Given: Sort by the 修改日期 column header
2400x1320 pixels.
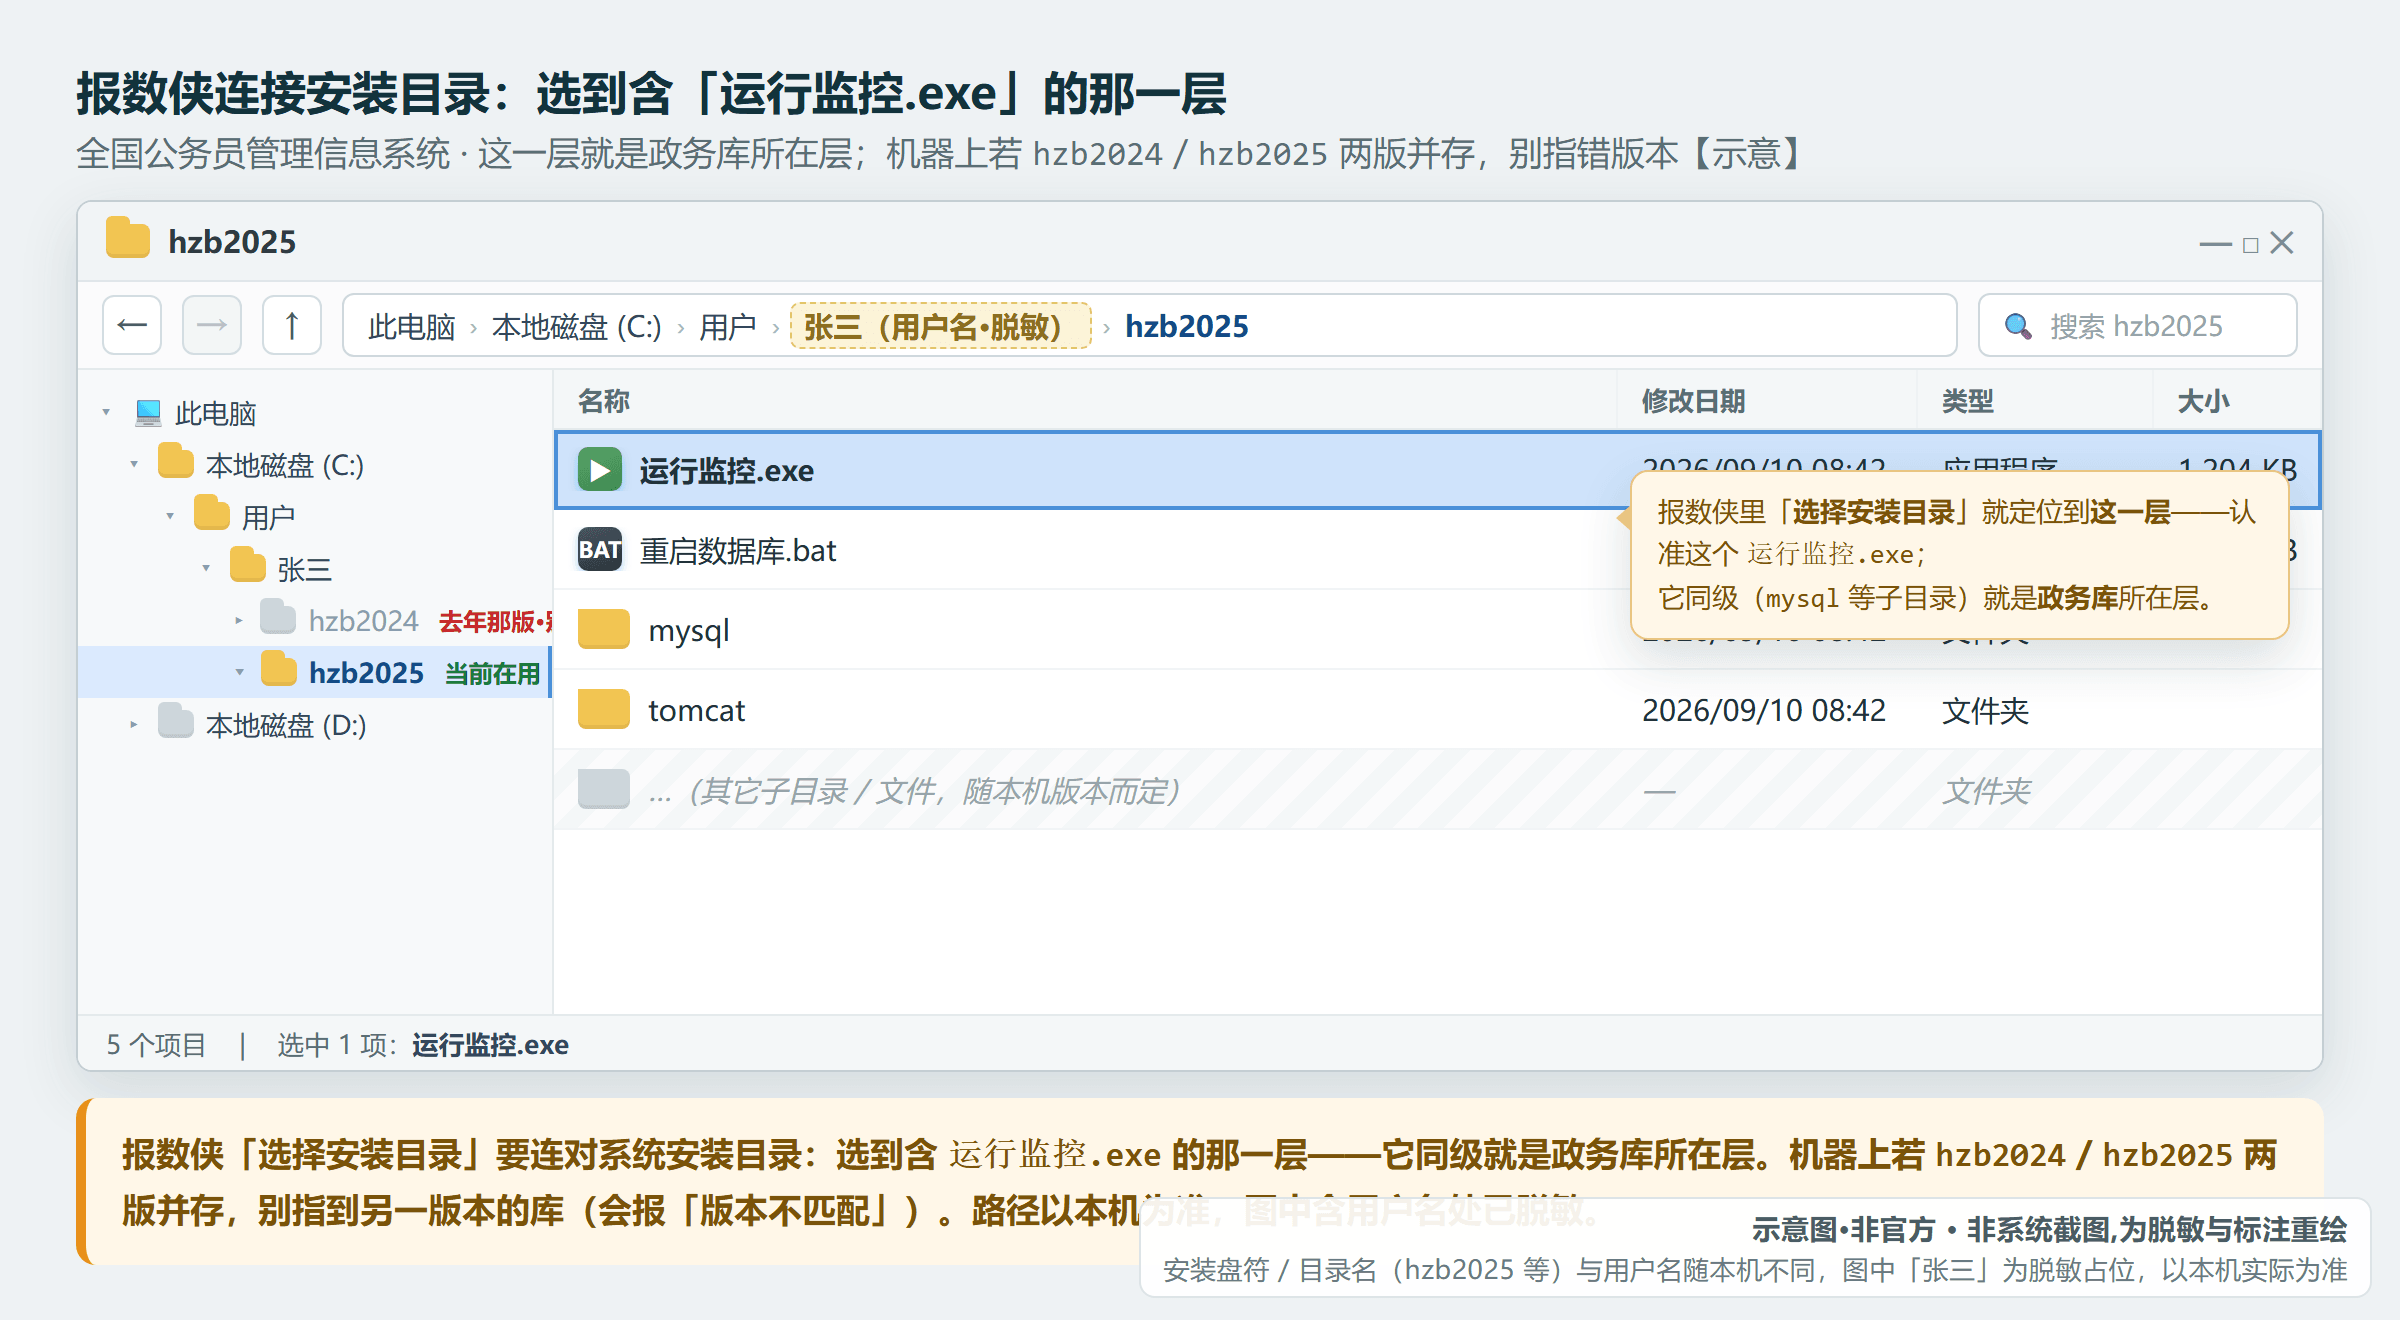Looking at the screenshot, I should coord(1693,401).
